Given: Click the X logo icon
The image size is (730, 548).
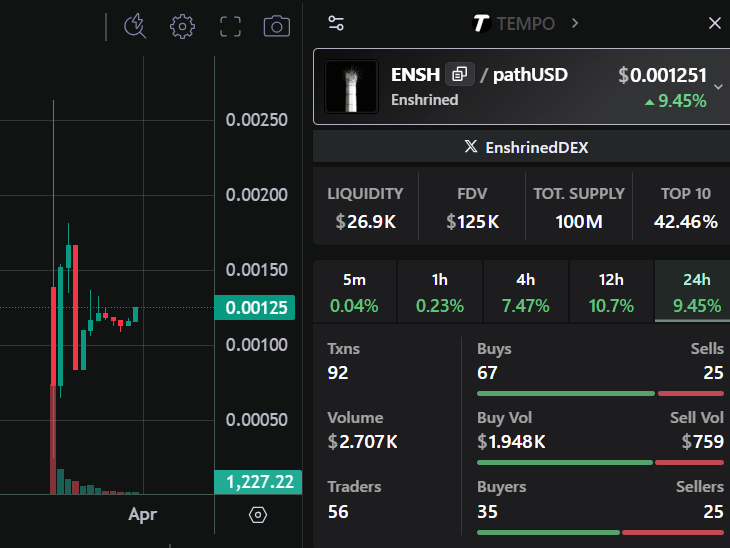Looking at the screenshot, I should 471,146.
